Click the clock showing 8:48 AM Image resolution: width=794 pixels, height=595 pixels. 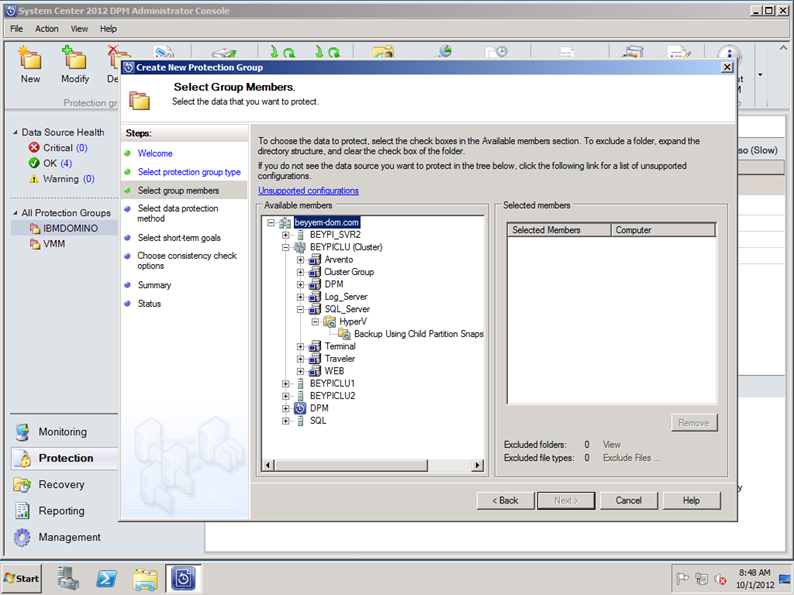pyautogui.click(x=755, y=573)
